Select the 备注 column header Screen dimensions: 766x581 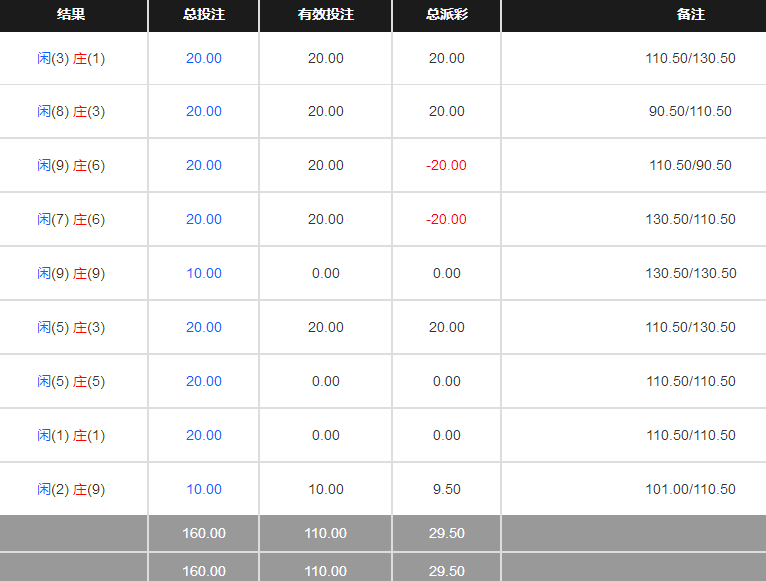[690, 15]
